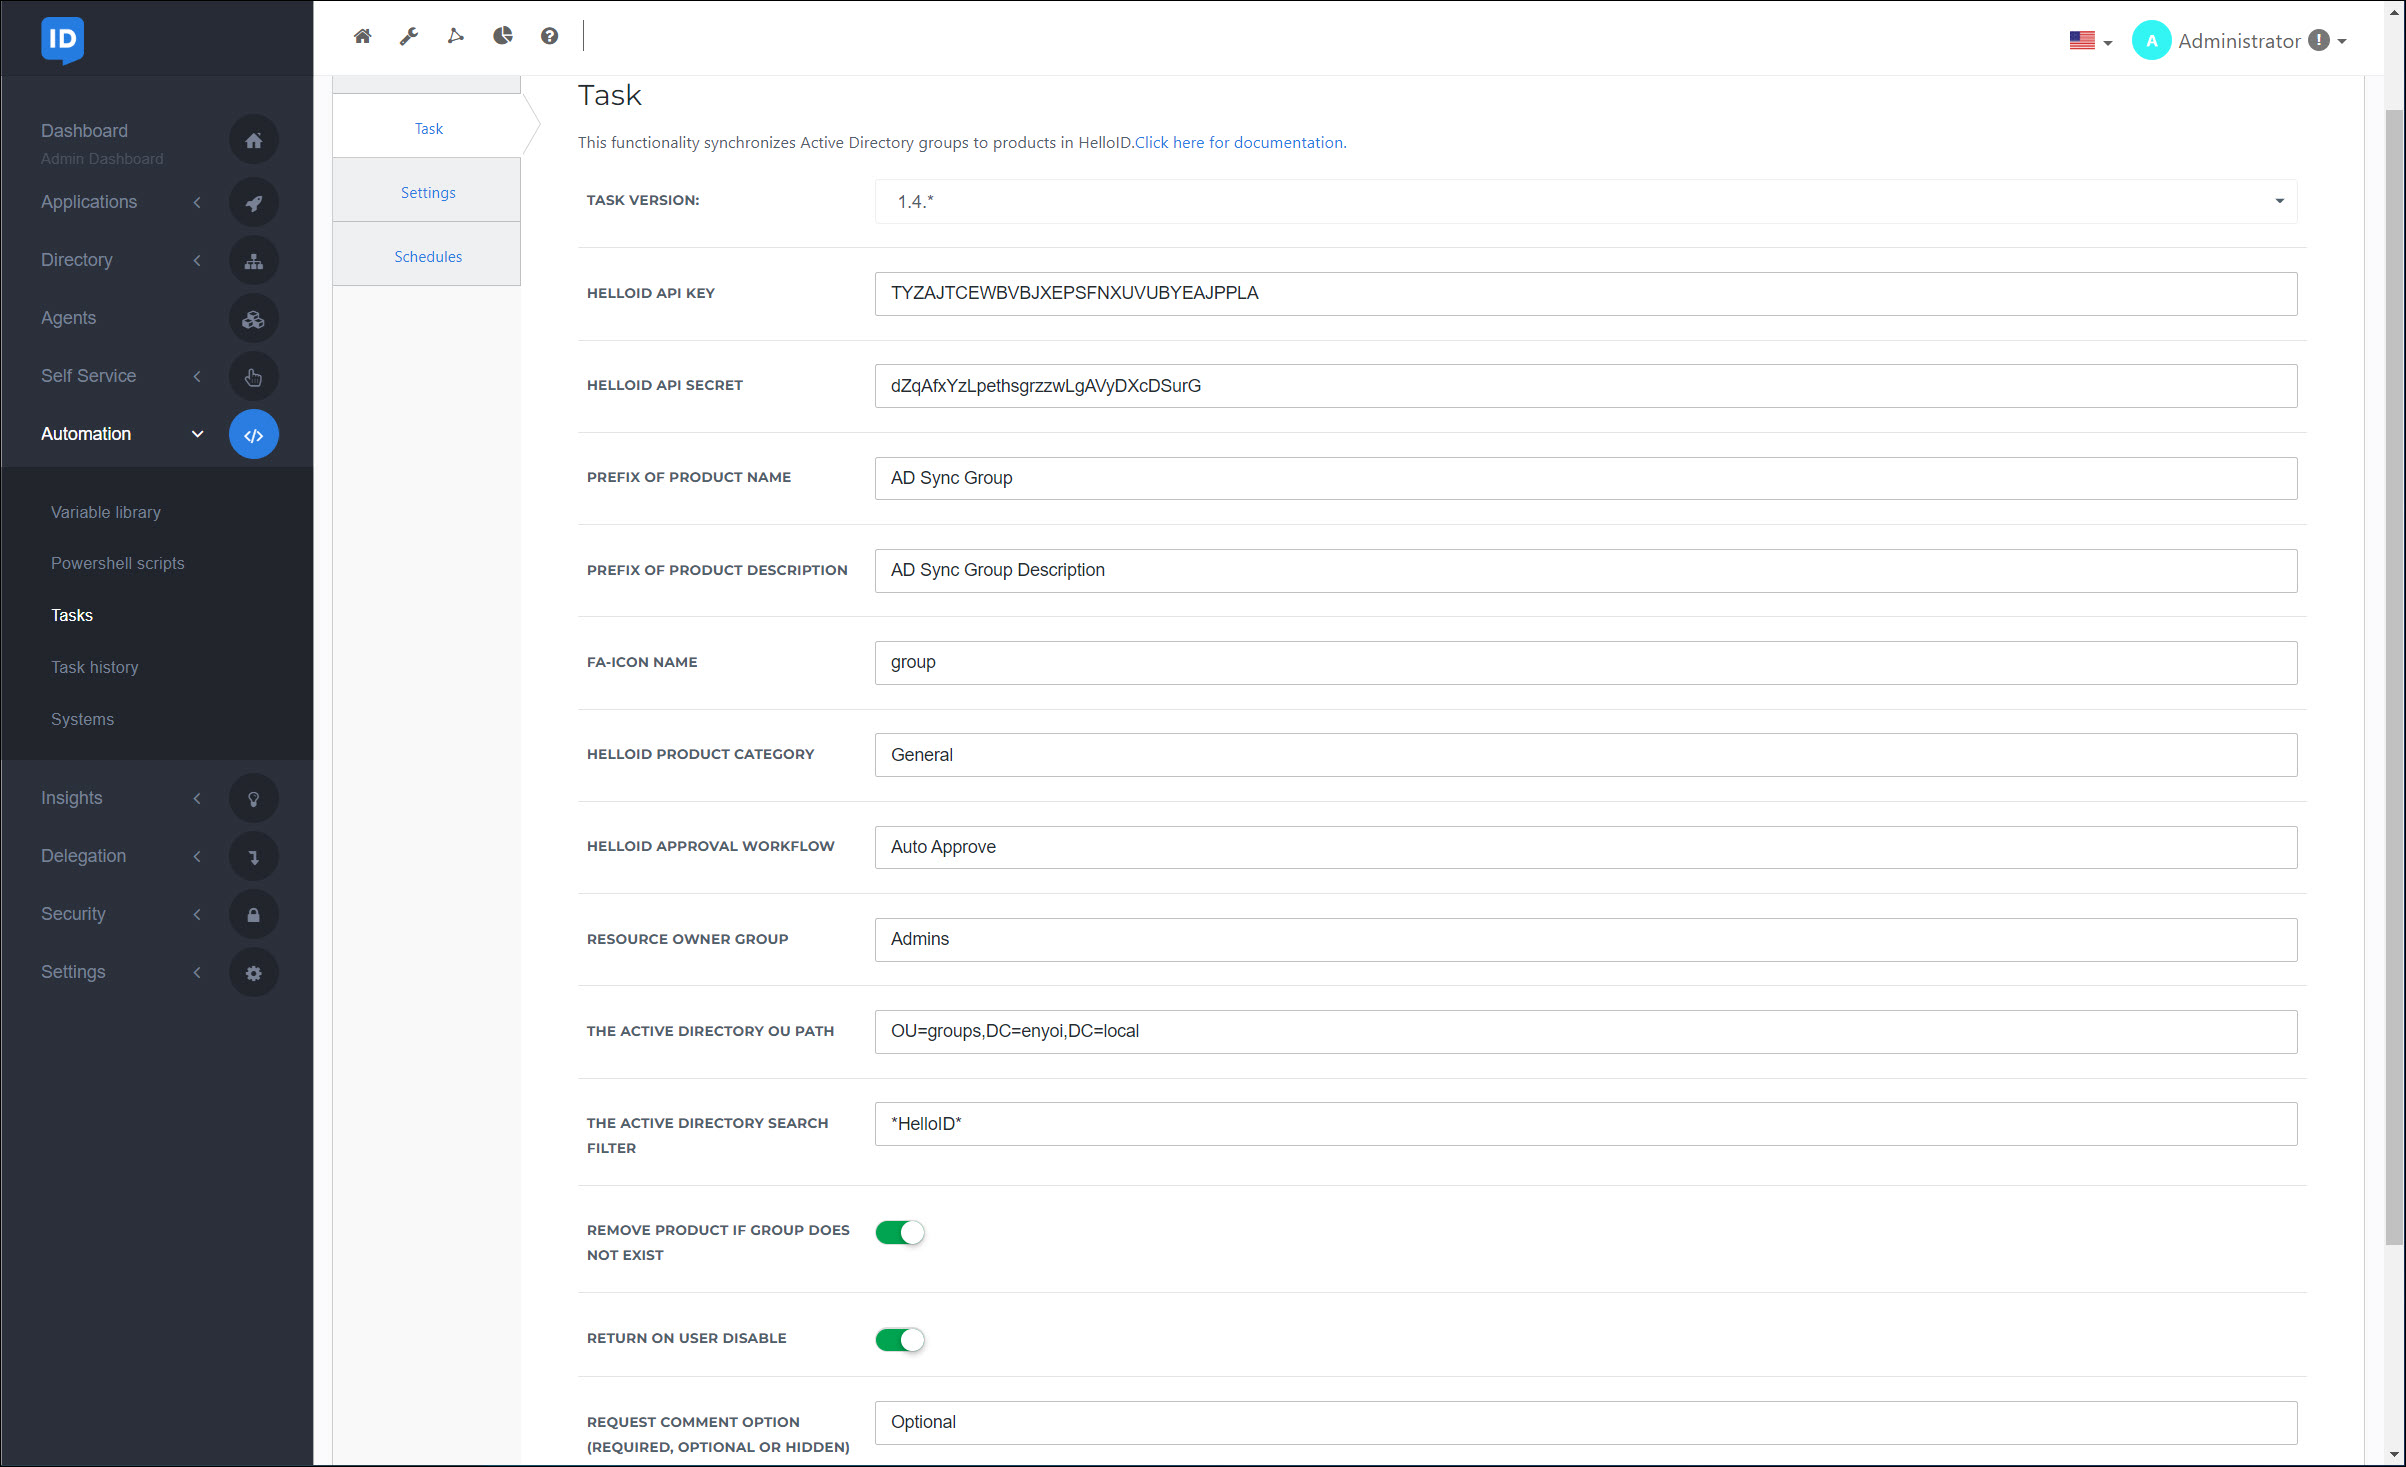Screen dimensions: 2406x1467
Task: Expand the Insights menu chevron
Action: pyautogui.click(x=197, y=798)
